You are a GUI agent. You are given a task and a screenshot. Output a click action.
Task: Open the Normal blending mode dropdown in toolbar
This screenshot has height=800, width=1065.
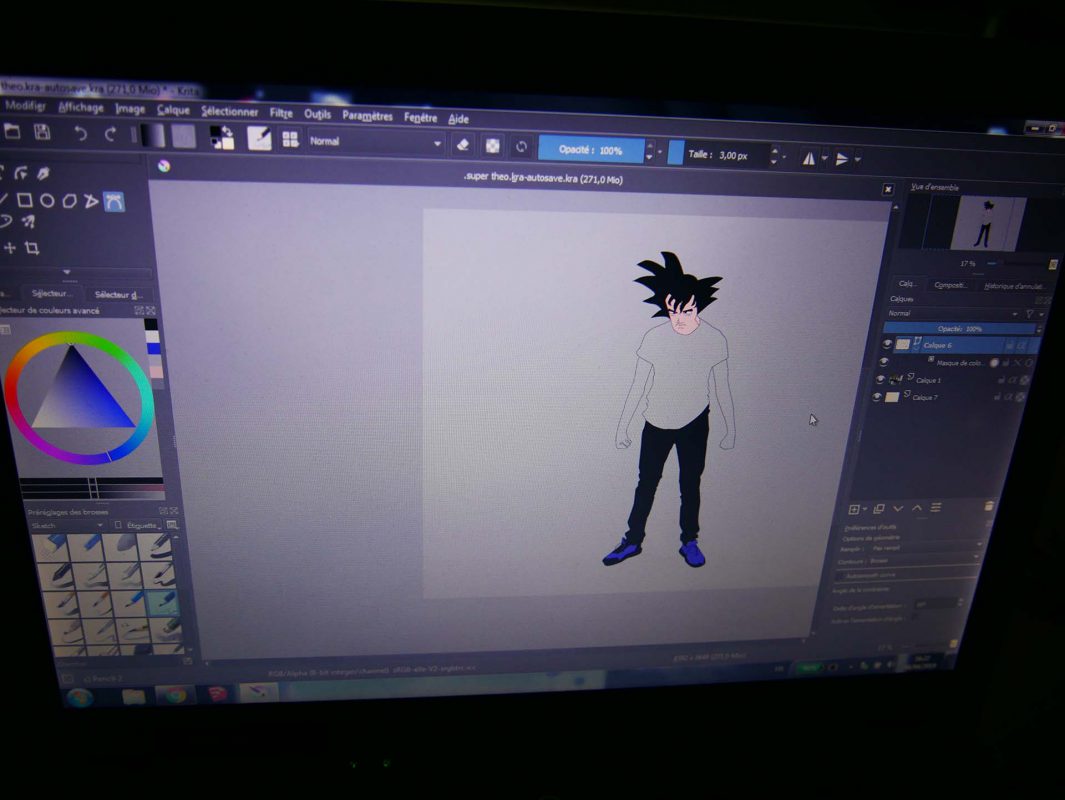[x=375, y=142]
